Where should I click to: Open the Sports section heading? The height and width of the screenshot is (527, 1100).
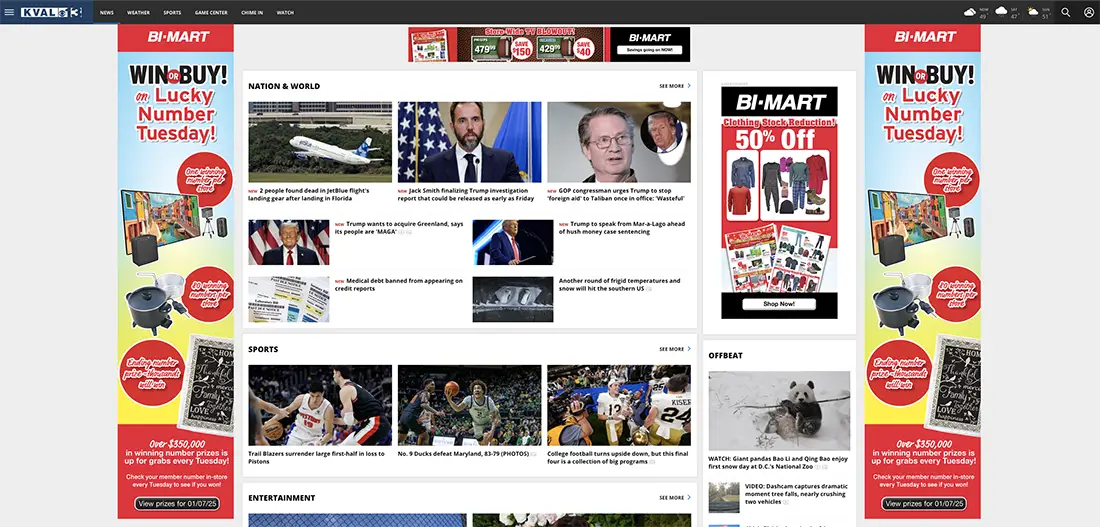pyautogui.click(x=263, y=349)
